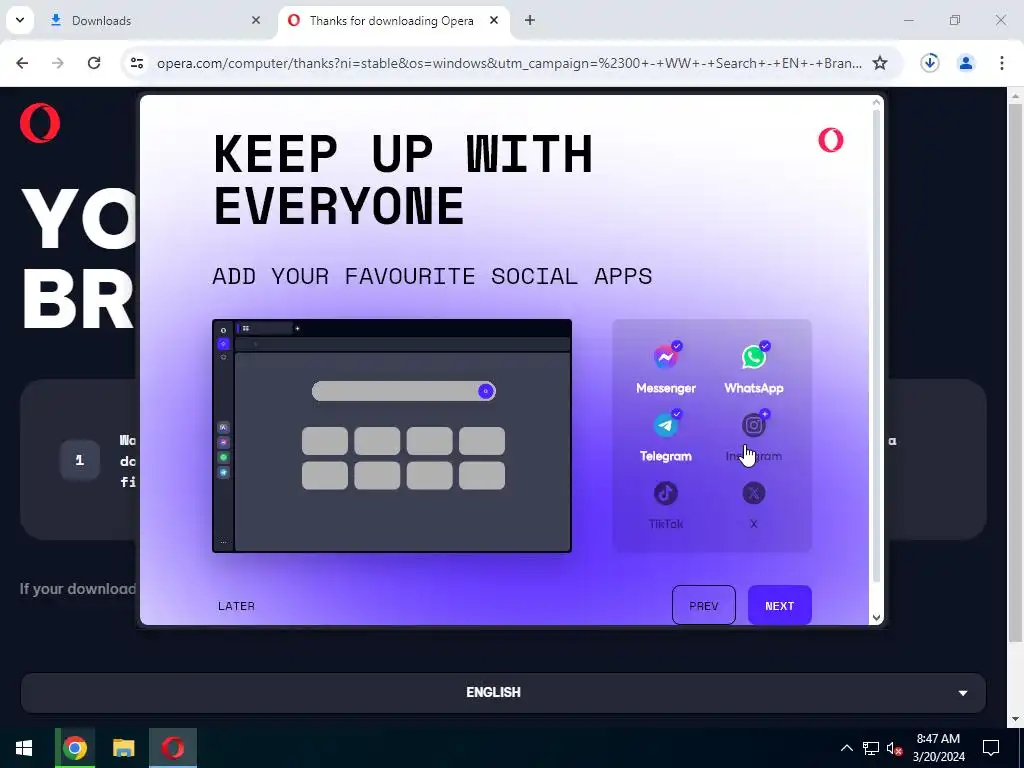Click the address bar URL
Screen dimensions: 1024x768
(509, 63)
